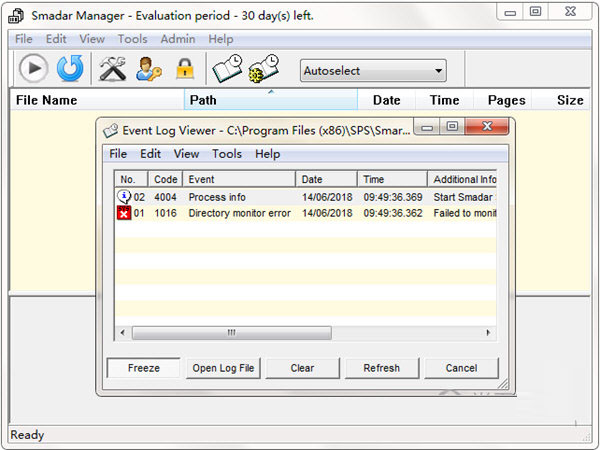Select the Process info event text
The image size is (600, 450).
point(217,197)
